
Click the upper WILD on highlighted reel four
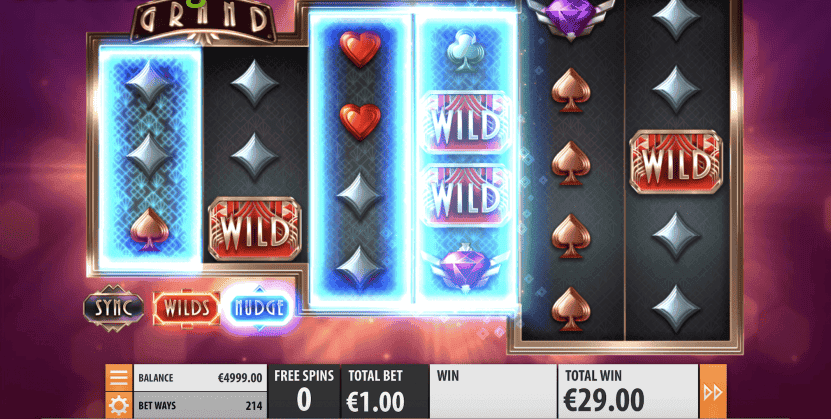coord(465,122)
